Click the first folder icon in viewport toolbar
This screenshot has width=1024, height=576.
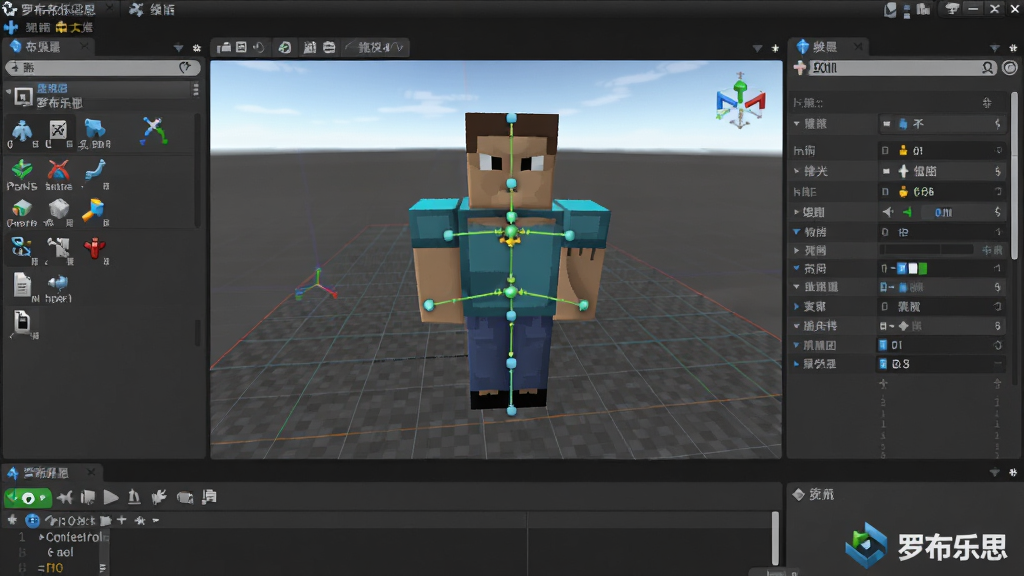pyautogui.click(x=224, y=48)
